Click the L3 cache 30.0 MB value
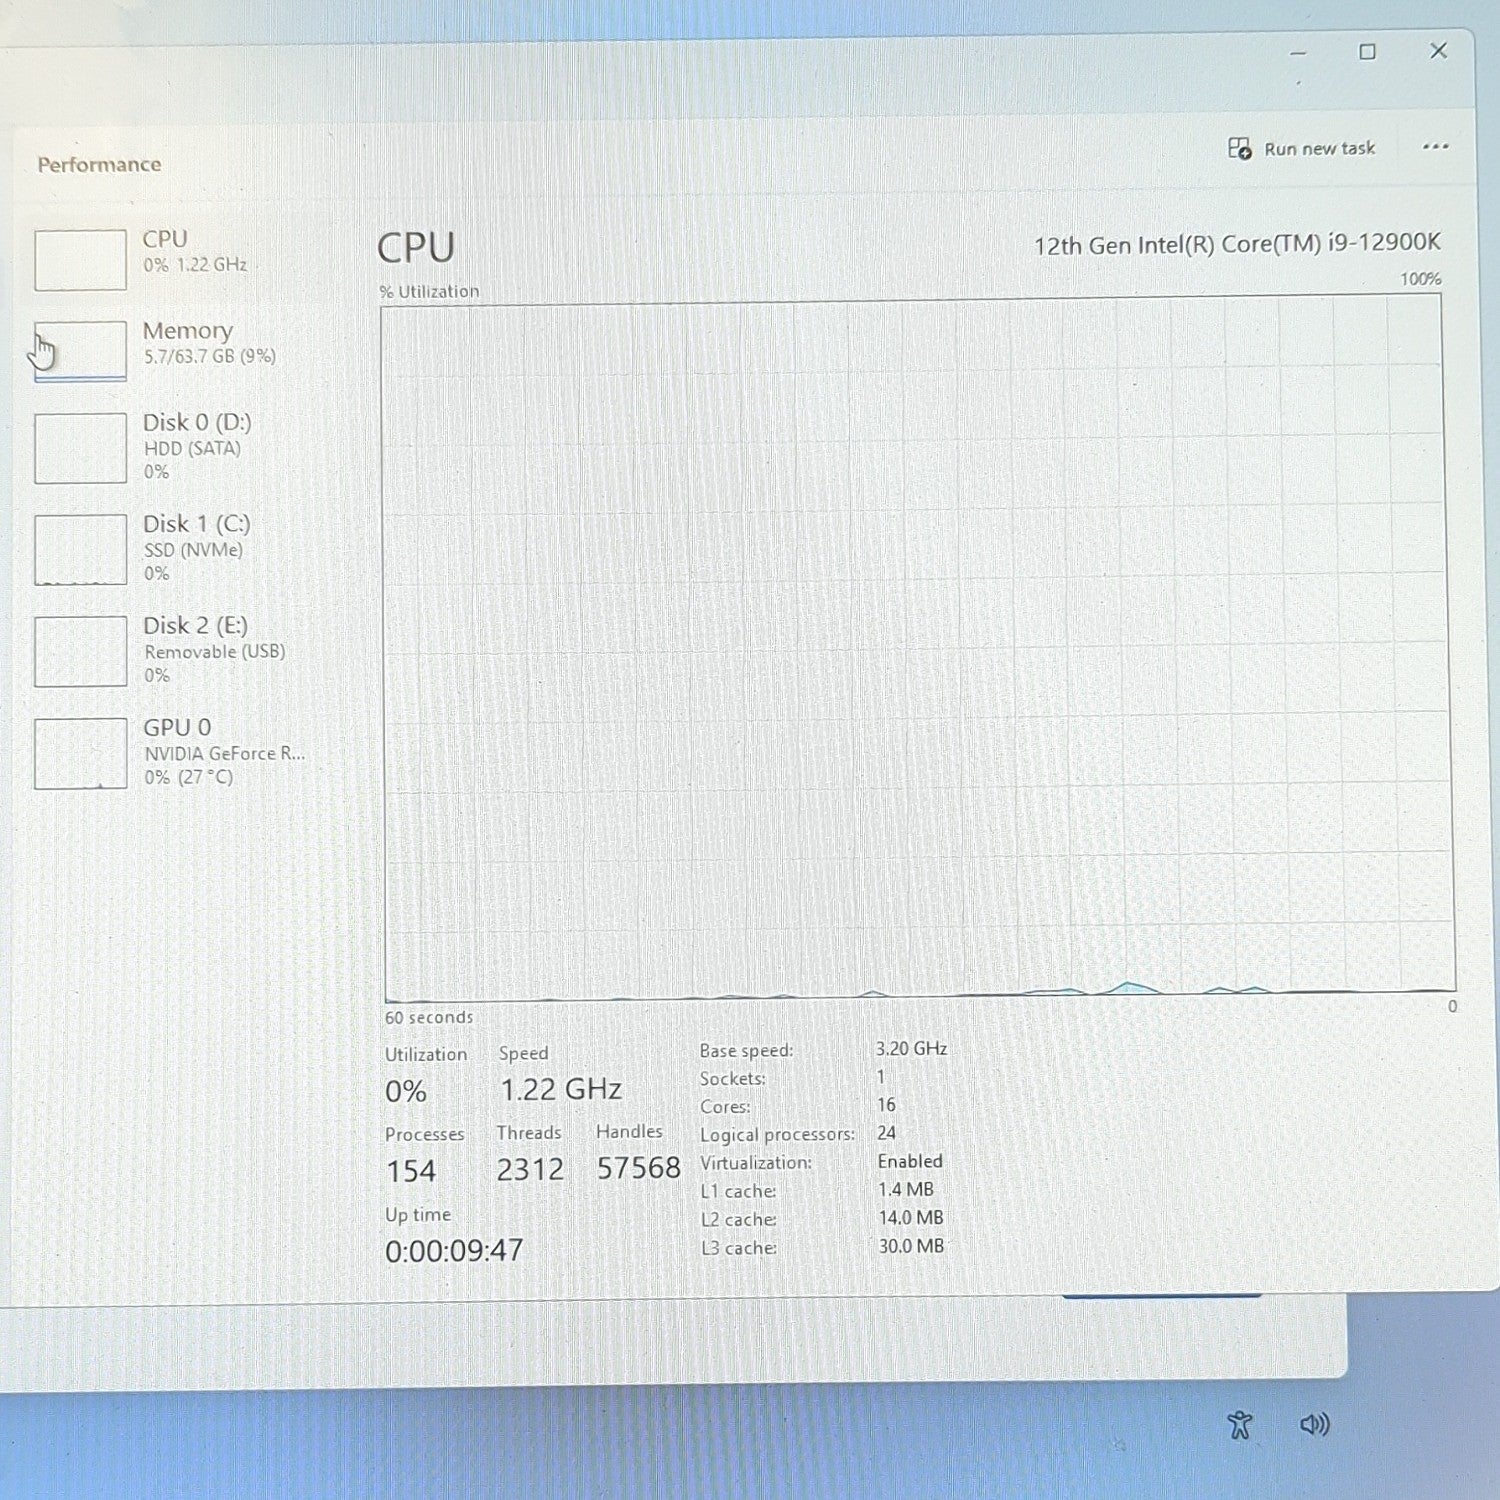Viewport: 1500px width, 1500px height. [911, 1246]
